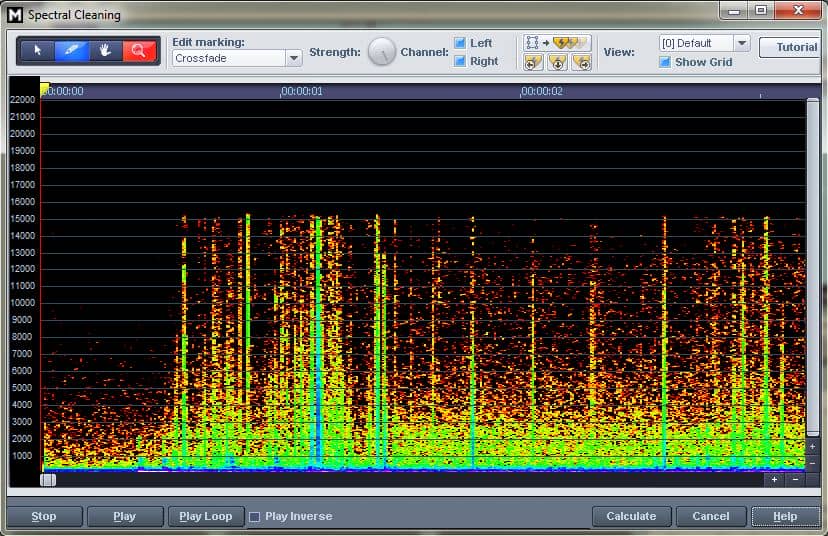Open the Tutorial button
Viewport: 828px width, 536px height.
click(x=795, y=47)
